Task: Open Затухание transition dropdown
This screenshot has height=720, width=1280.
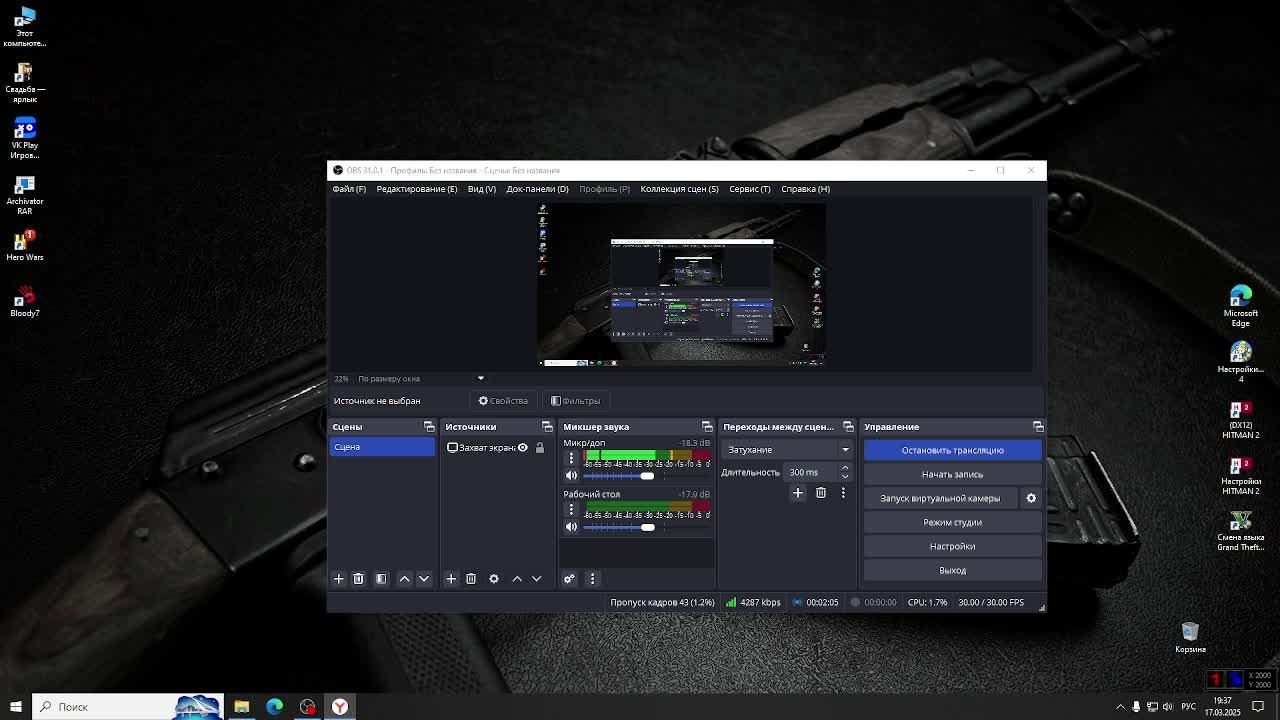Action: [x=787, y=449]
